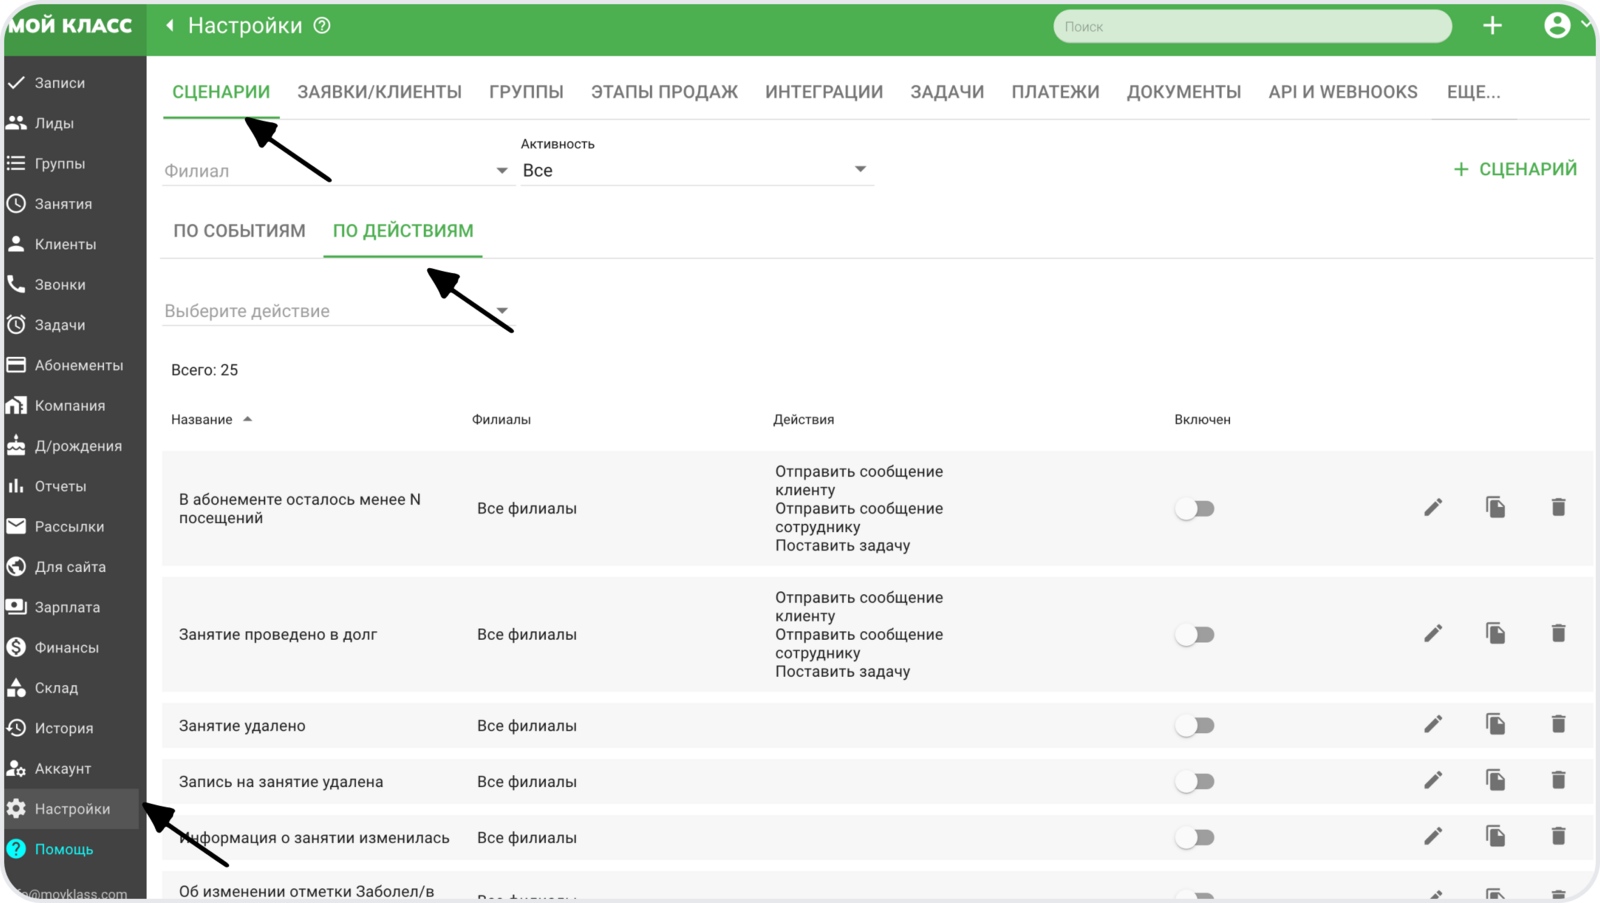Open the Помощь link

click(64, 849)
